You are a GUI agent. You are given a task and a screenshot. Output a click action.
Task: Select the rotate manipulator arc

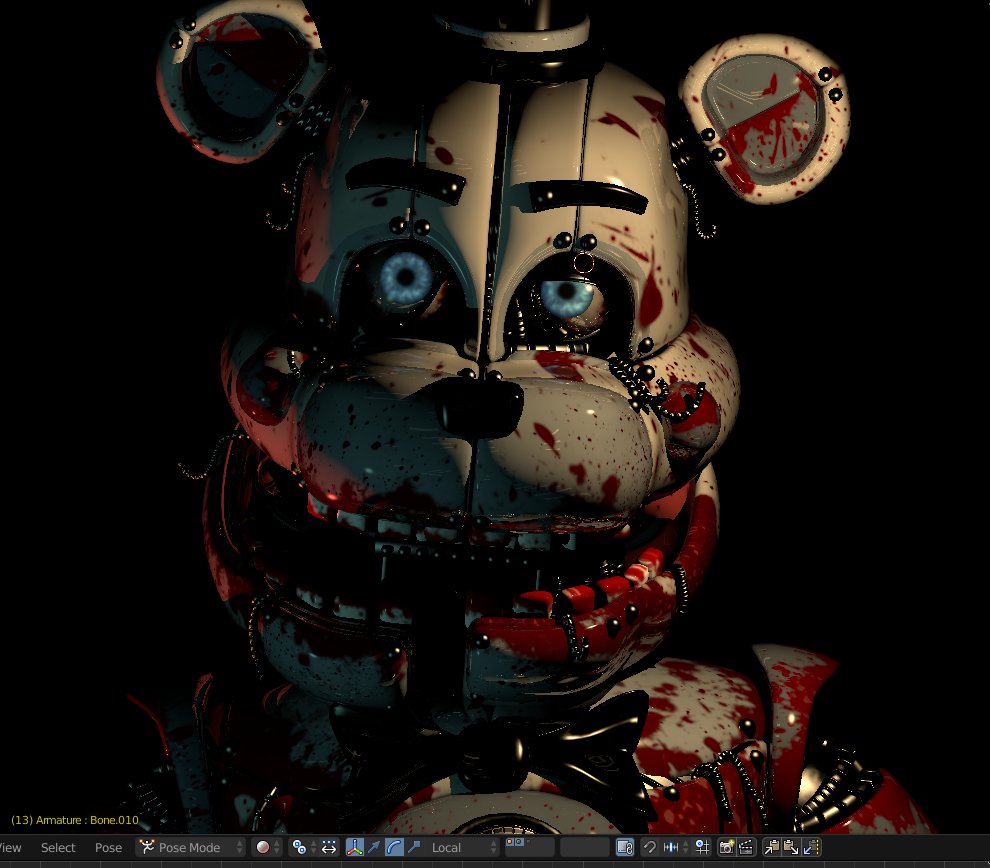pos(394,847)
